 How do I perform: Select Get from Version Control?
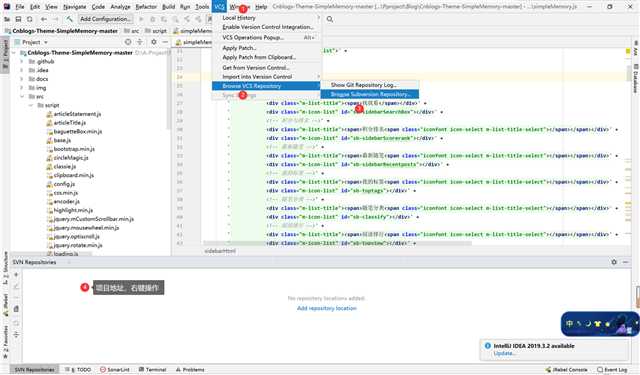267,67
